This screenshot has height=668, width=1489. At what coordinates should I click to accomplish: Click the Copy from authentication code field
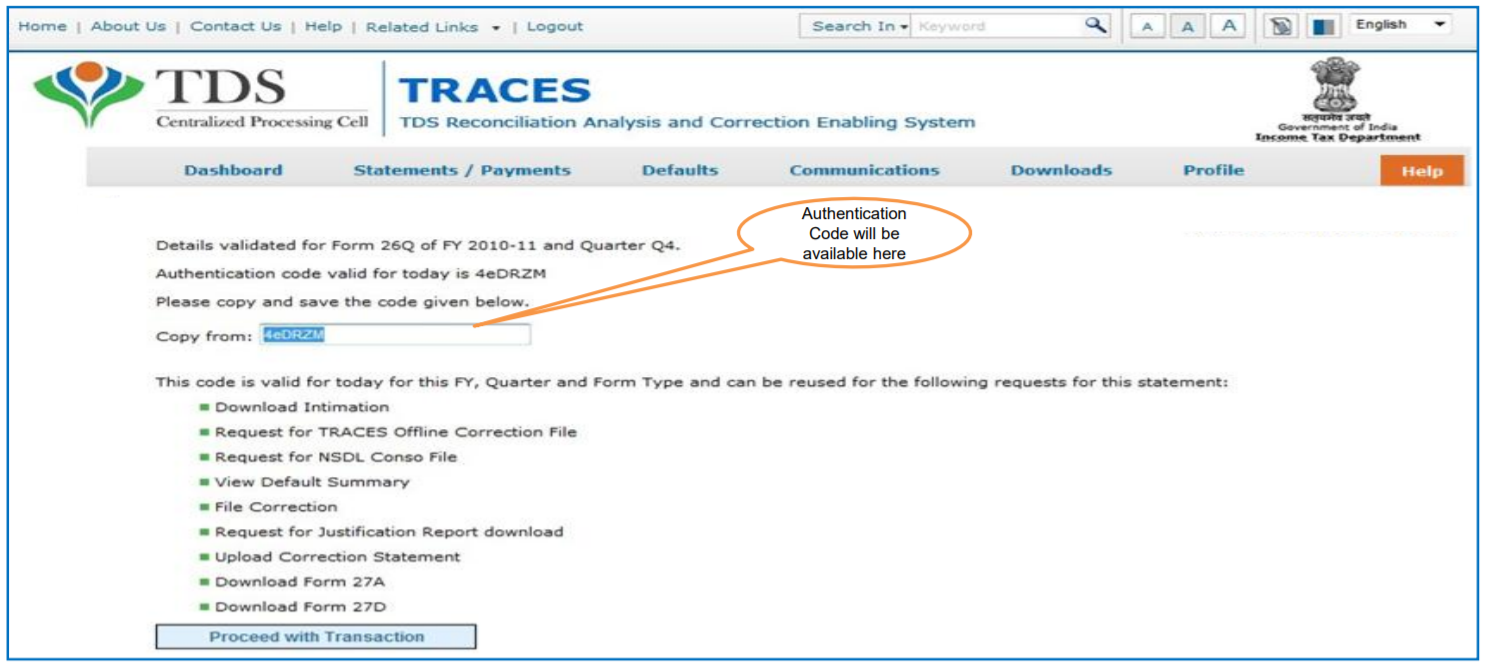point(395,336)
